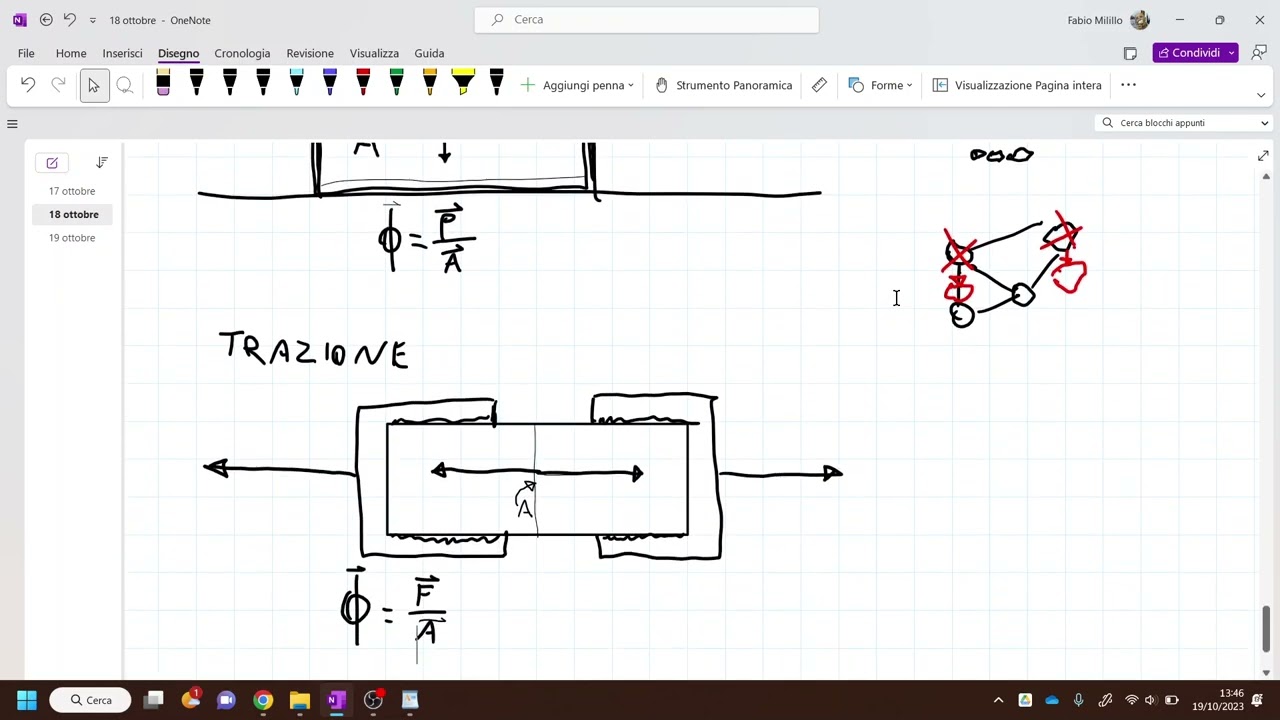Open the comments pane icon
Viewport: 1280px width, 720px height.
click(1259, 53)
